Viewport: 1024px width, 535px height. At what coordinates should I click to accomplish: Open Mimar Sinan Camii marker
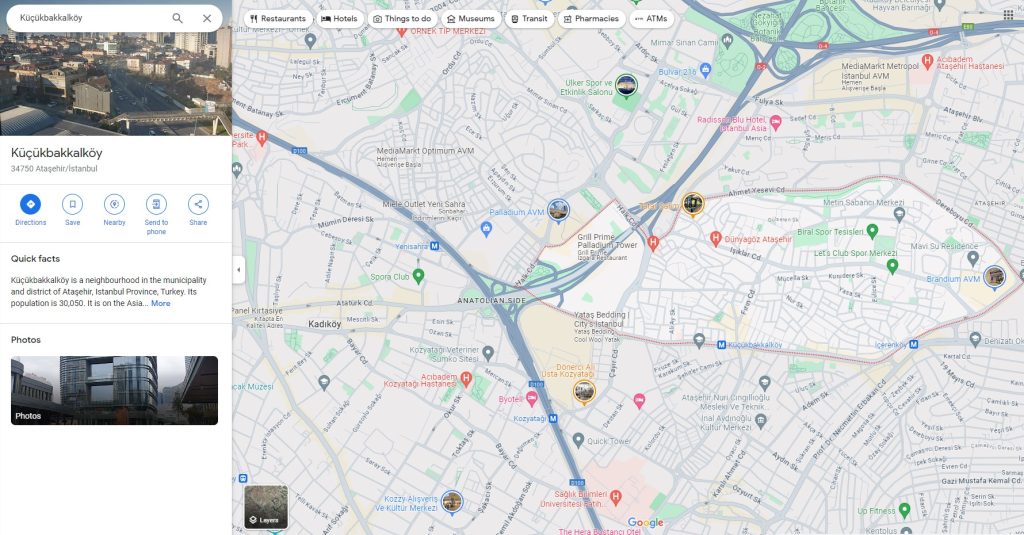(728, 41)
